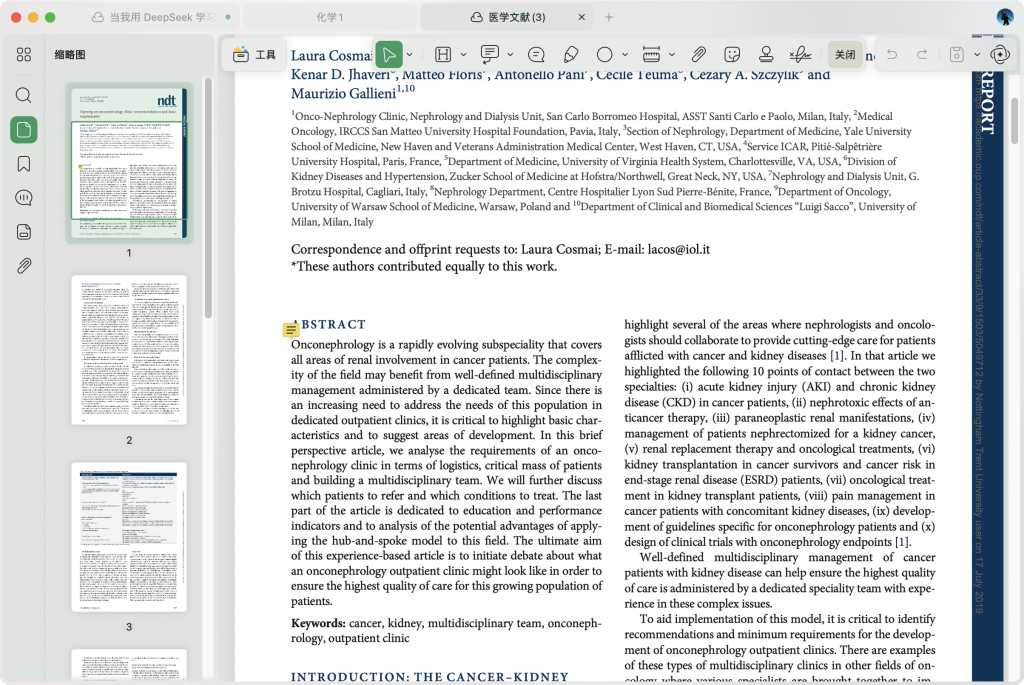Select the text highlight markup tool

click(443, 55)
